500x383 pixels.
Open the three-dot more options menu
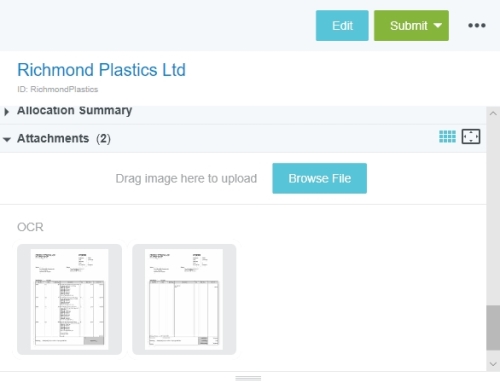pyautogui.click(x=477, y=25)
